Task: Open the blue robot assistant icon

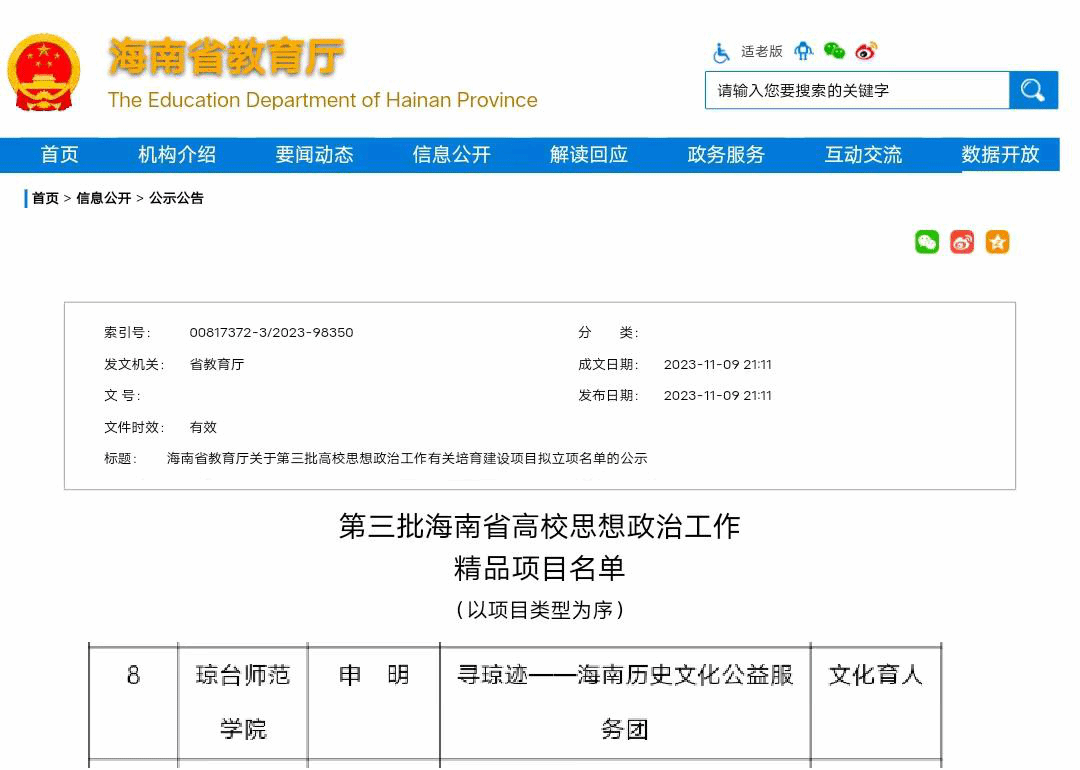Action: [x=803, y=51]
